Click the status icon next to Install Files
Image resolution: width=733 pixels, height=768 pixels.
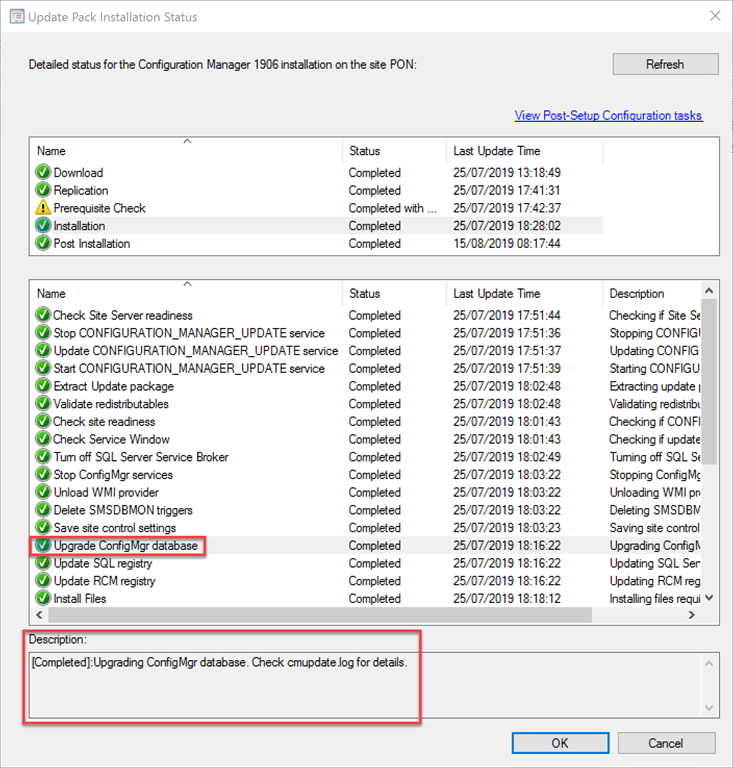coord(43,599)
